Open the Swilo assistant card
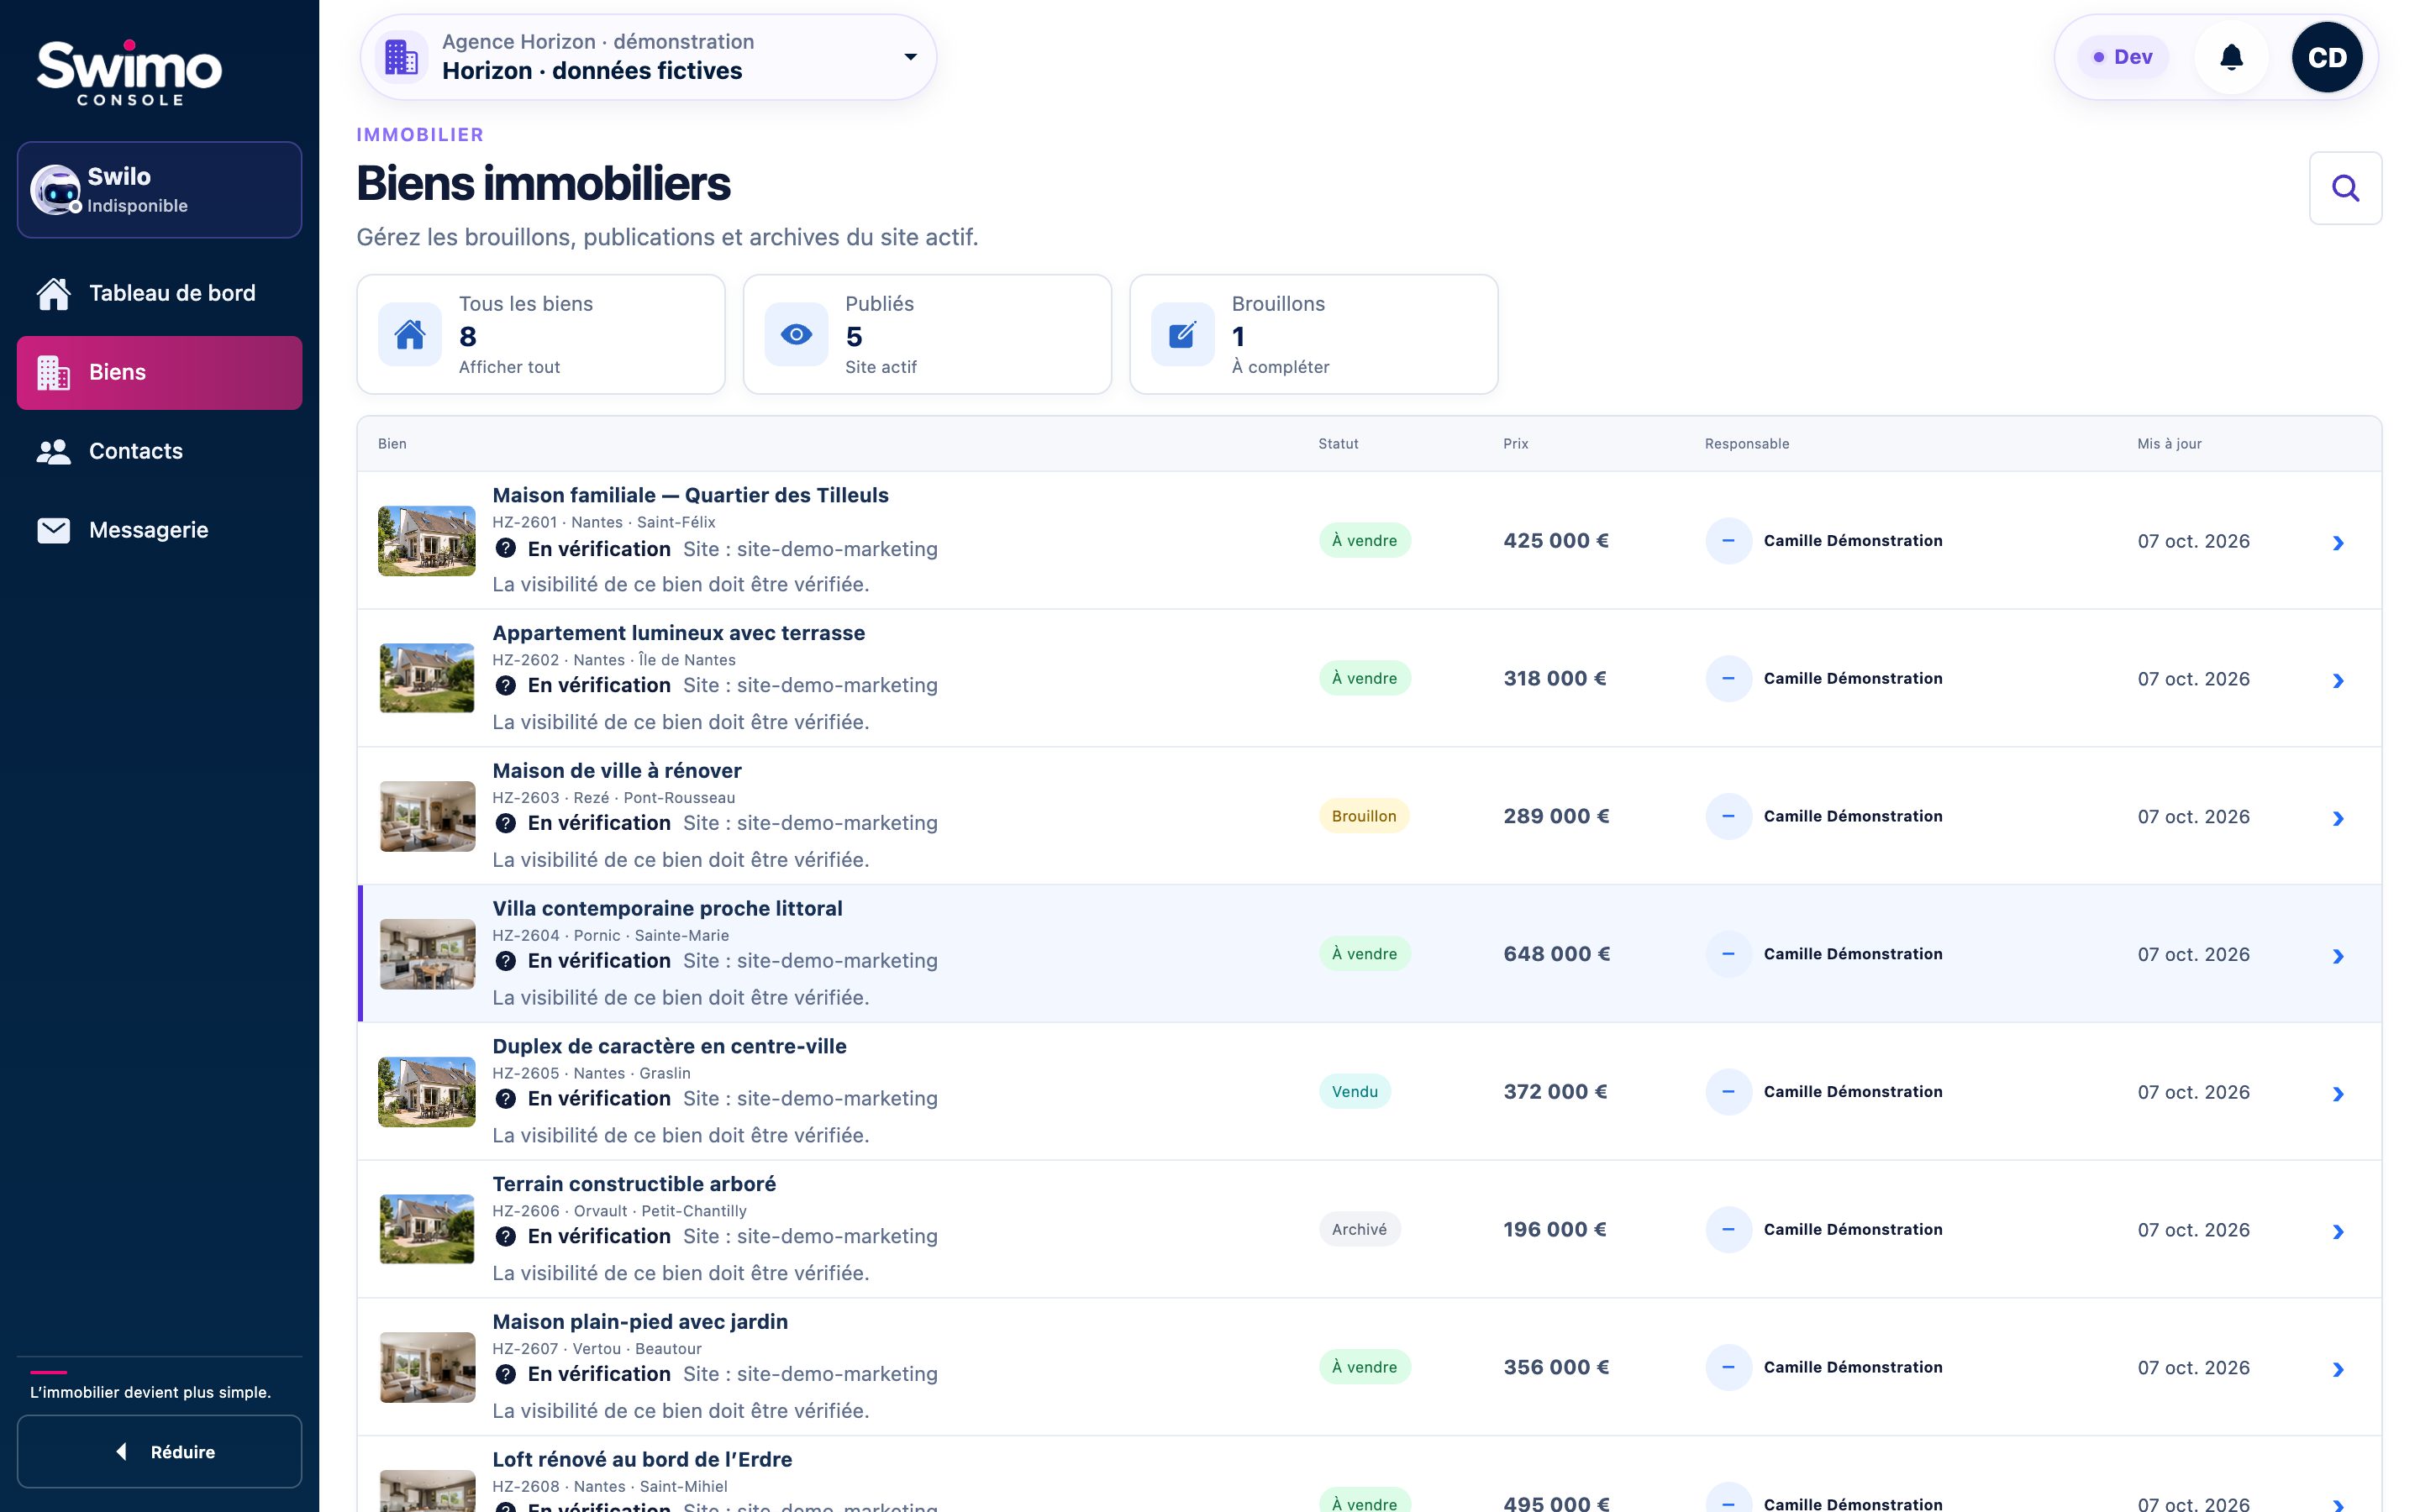This screenshot has height=1512, width=2420. [159, 190]
